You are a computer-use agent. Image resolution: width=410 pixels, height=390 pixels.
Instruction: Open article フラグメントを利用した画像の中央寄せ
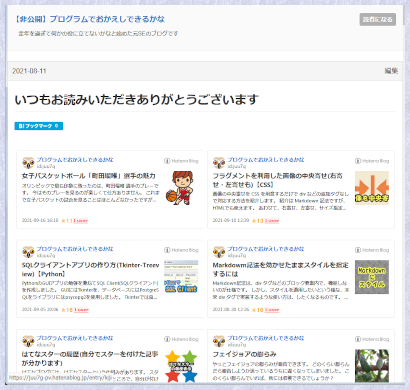pos(278,180)
